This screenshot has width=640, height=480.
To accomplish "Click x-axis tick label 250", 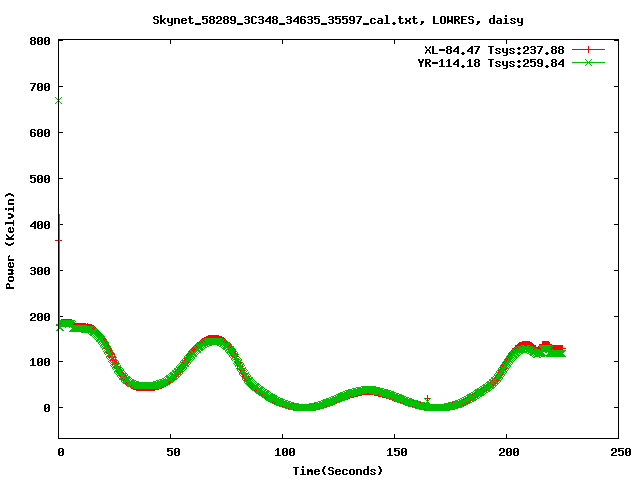I will [x=621, y=452].
